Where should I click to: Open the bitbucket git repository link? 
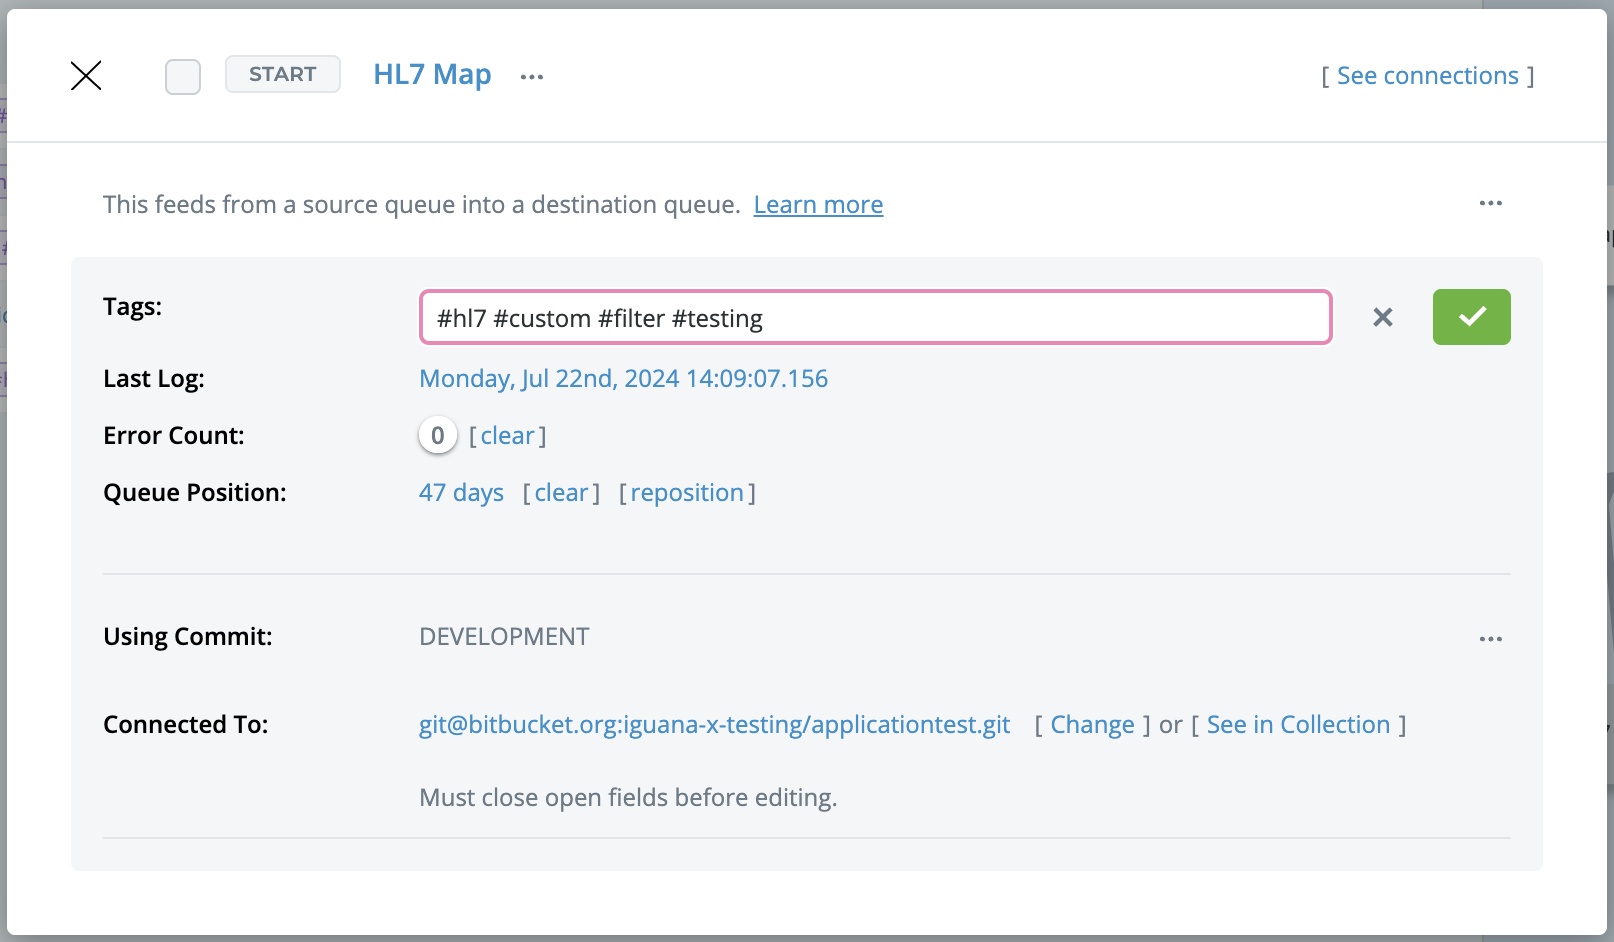(x=714, y=725)
